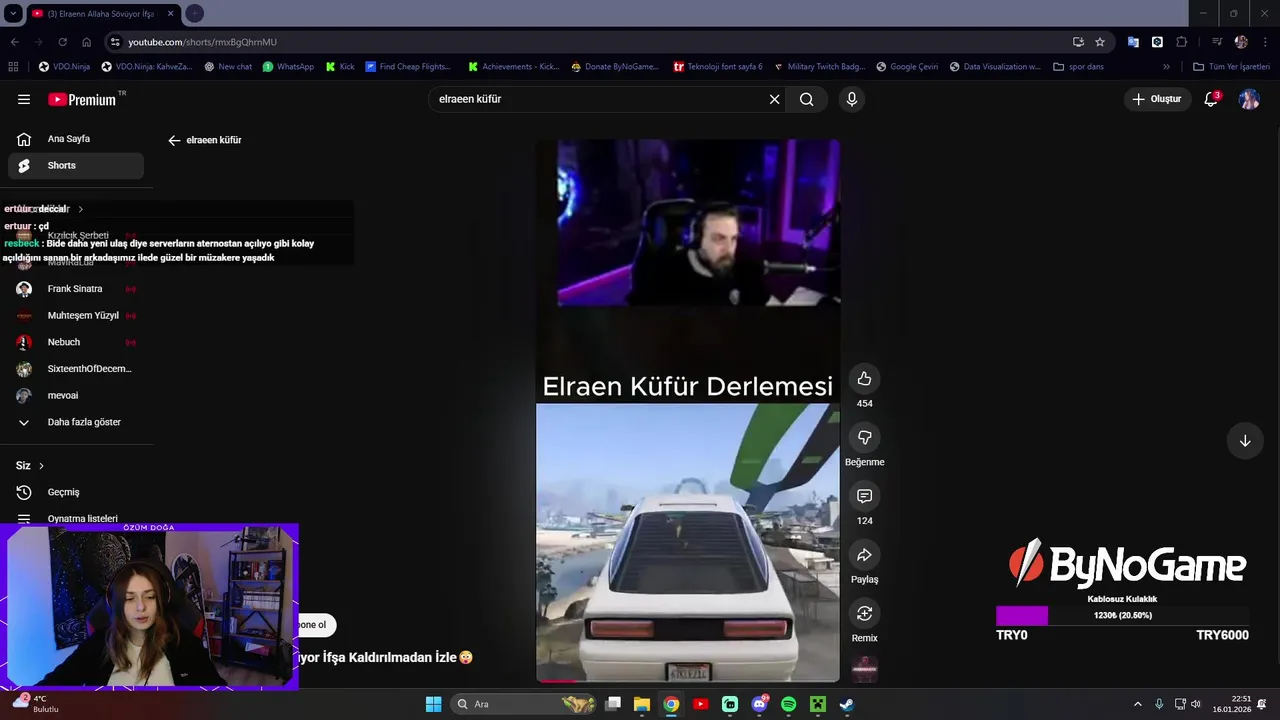
Task: Like the short with thumbs up
Action: point(864,379)
